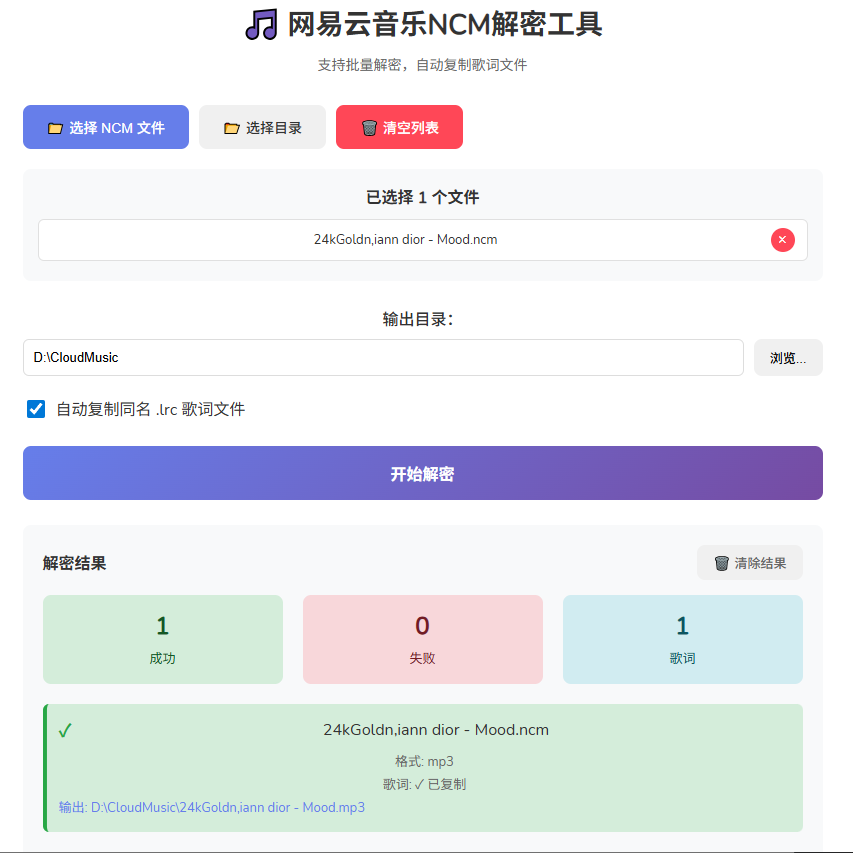853x853 pixels.
Task: Browse for output folder with 浏览...
Action: click(x=788, y=357)
